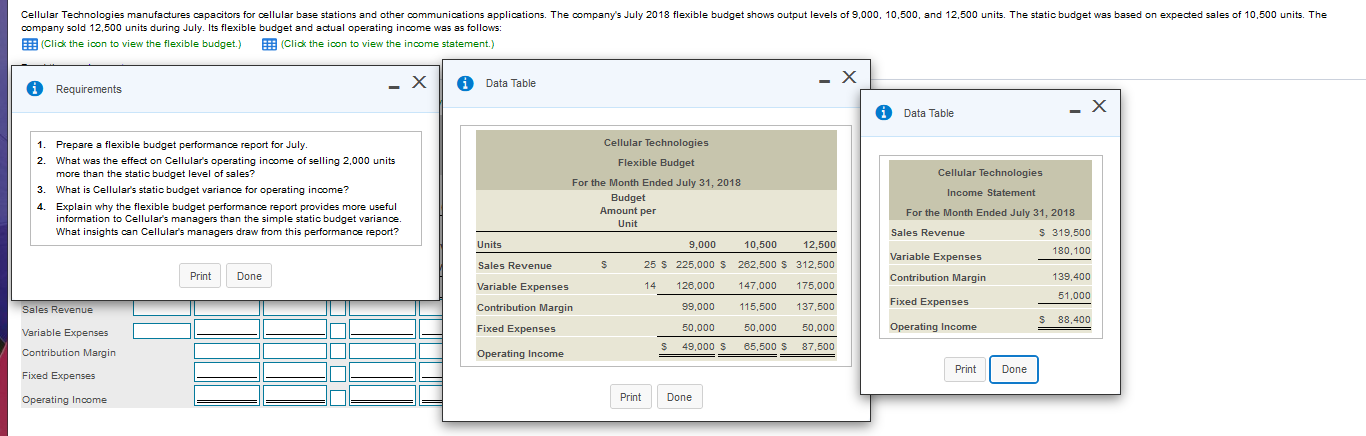This screenshot has height=436, width=1366.
Task: Open the income statement table icon
Action: (269, 44)
